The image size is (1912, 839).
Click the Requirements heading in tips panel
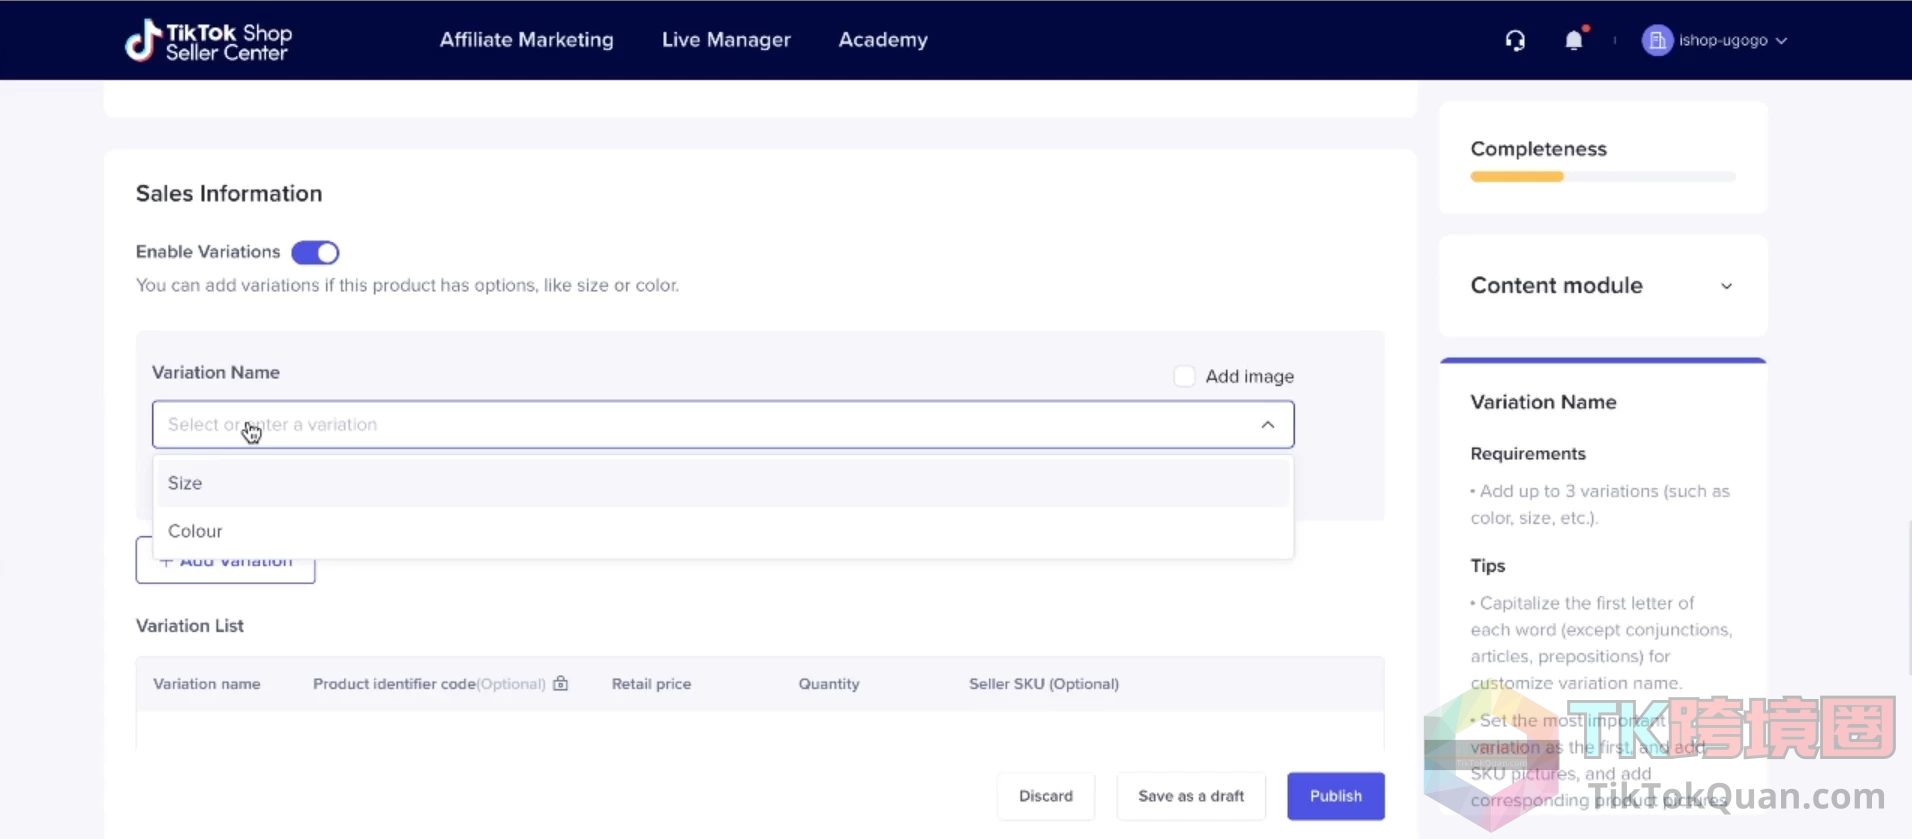coord(1528,454)
